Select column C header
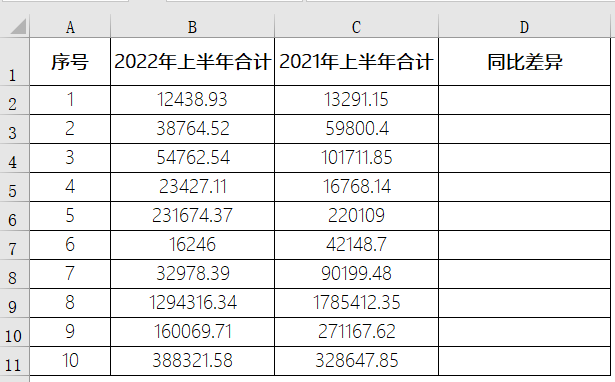The width and height of the screenshot is (615, 382). click(x=356, y=27)
